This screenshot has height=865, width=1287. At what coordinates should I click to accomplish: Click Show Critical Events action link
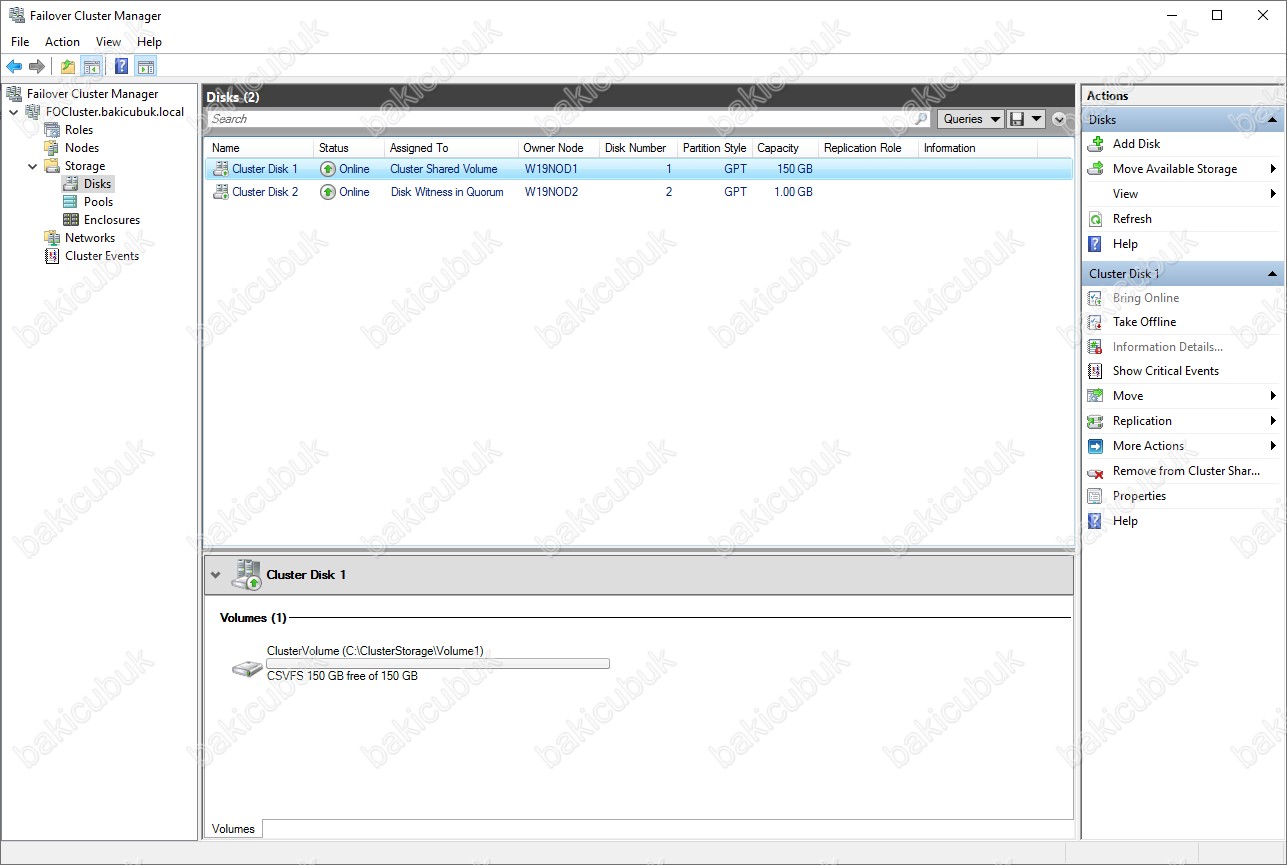coord(1166,371)
